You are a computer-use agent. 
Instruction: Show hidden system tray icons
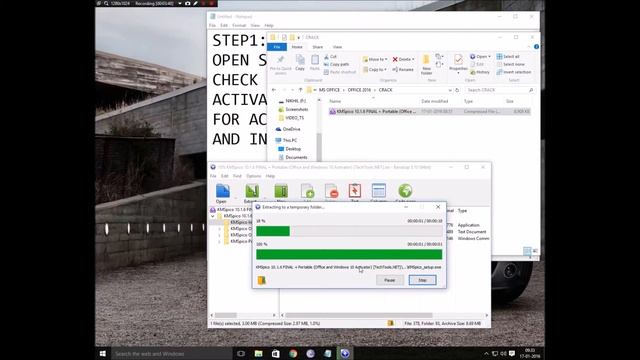point(486,353)
